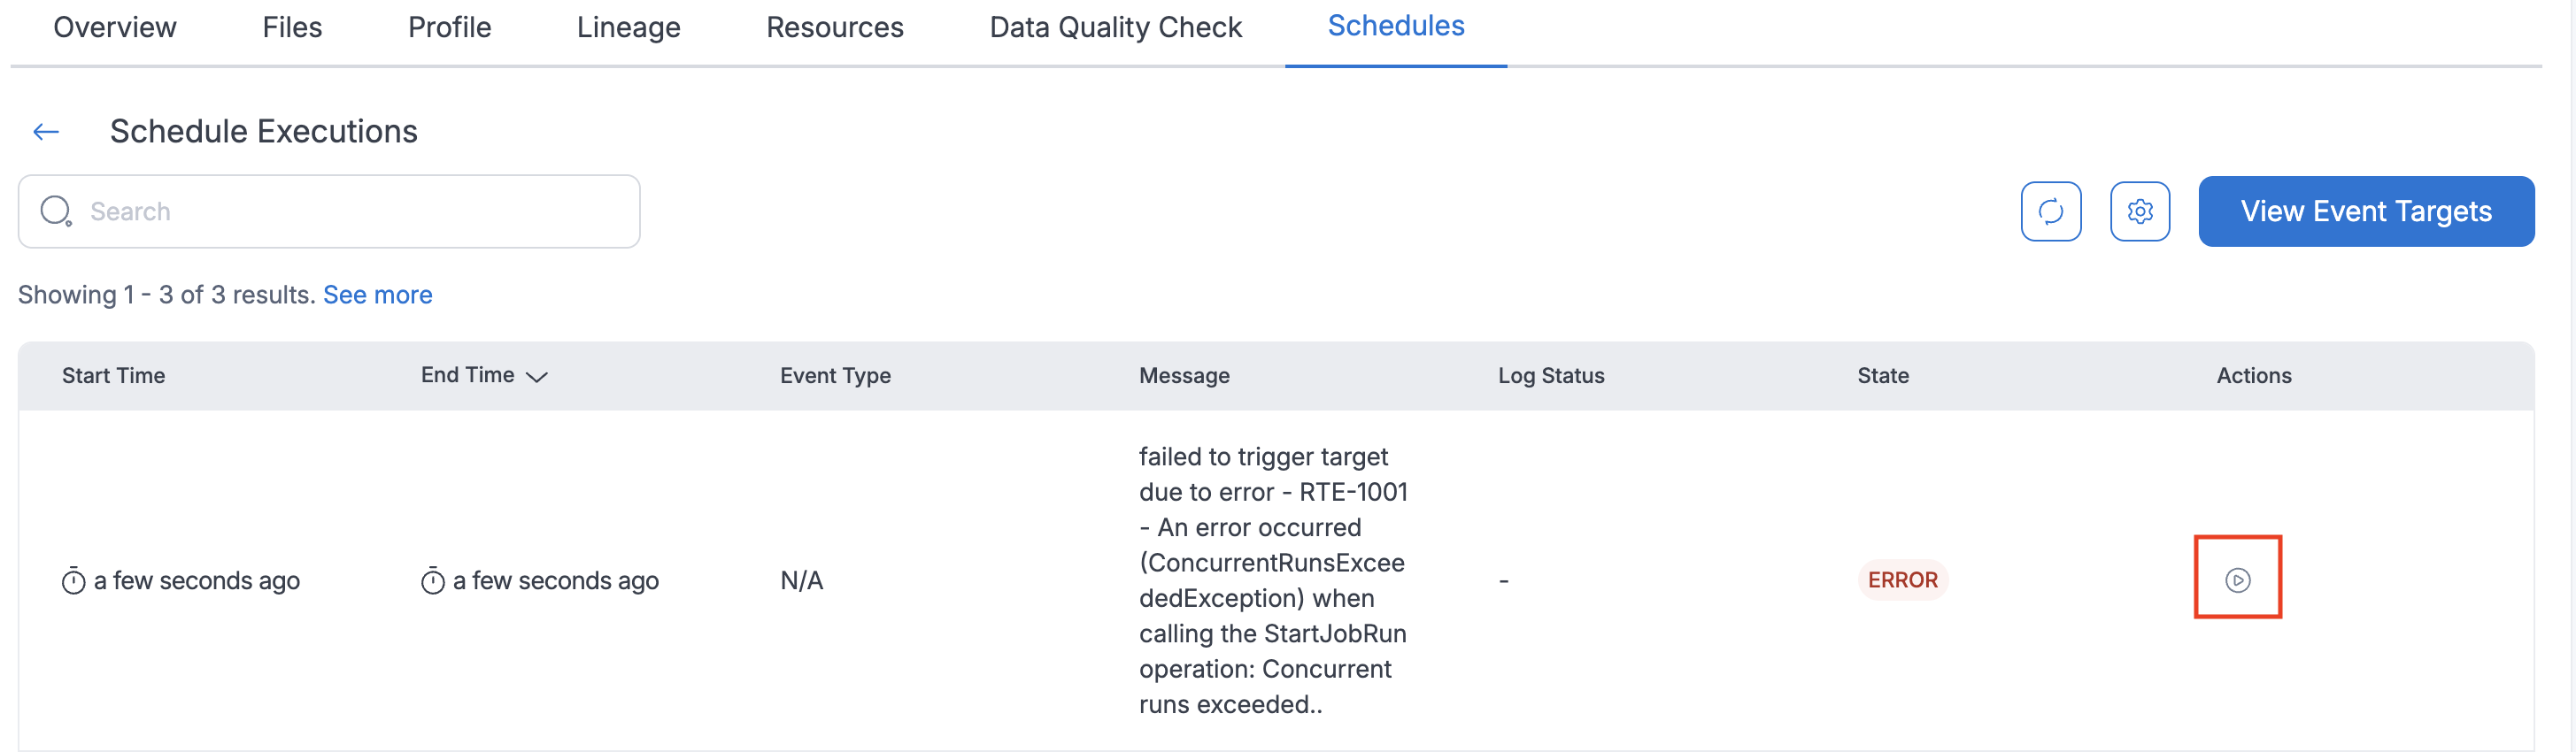Click the refresh executions icon button
2576x752 pixels.
(2050, 211)
